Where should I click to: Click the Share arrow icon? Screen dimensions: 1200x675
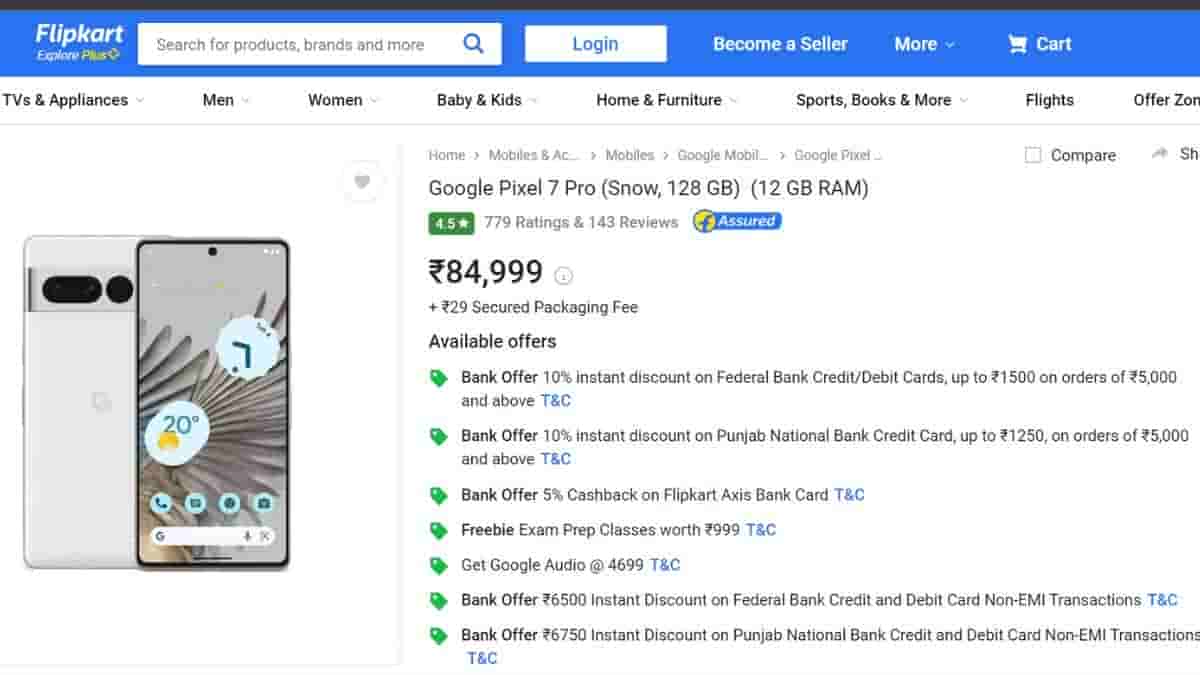pyautogui.click(x=1160, y=153)
